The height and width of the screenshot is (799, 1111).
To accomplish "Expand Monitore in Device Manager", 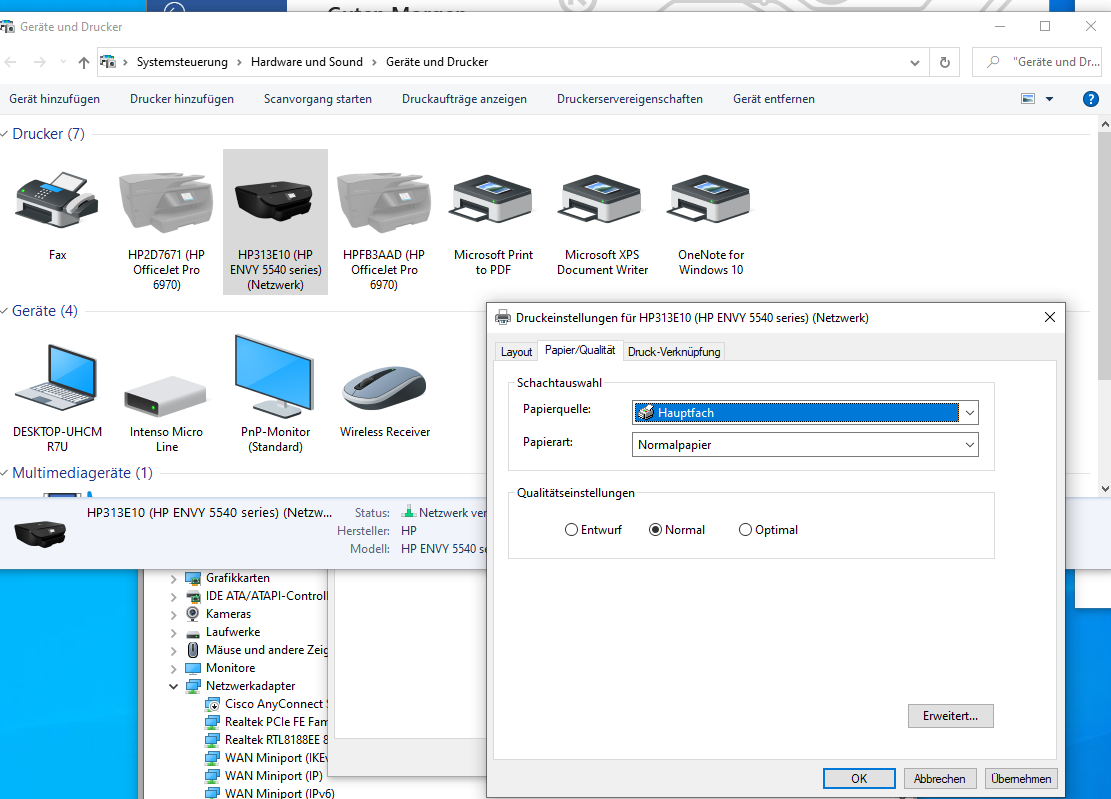I will pyautogui.click(x=174, y=668).
